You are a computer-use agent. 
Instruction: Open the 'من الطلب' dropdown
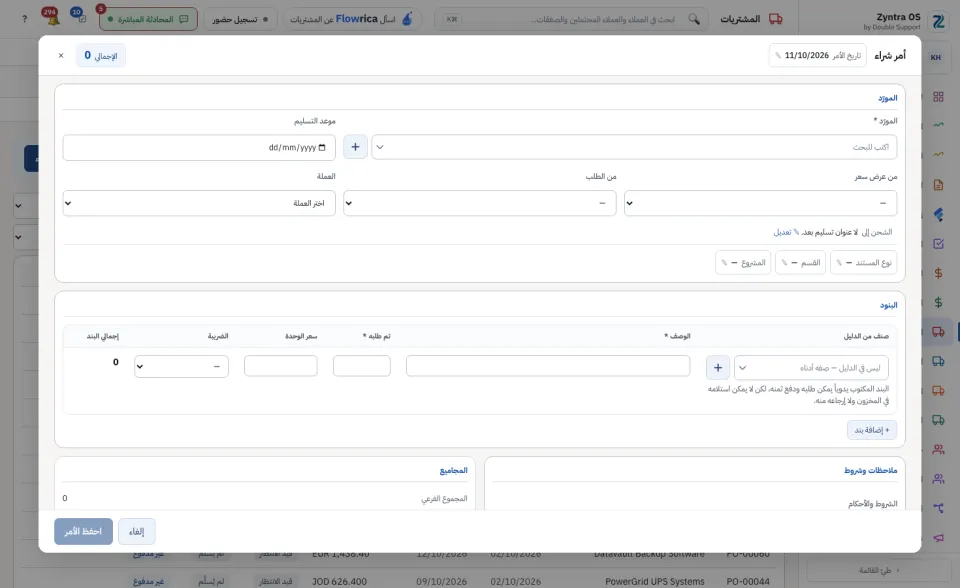(x=479, y=203)
